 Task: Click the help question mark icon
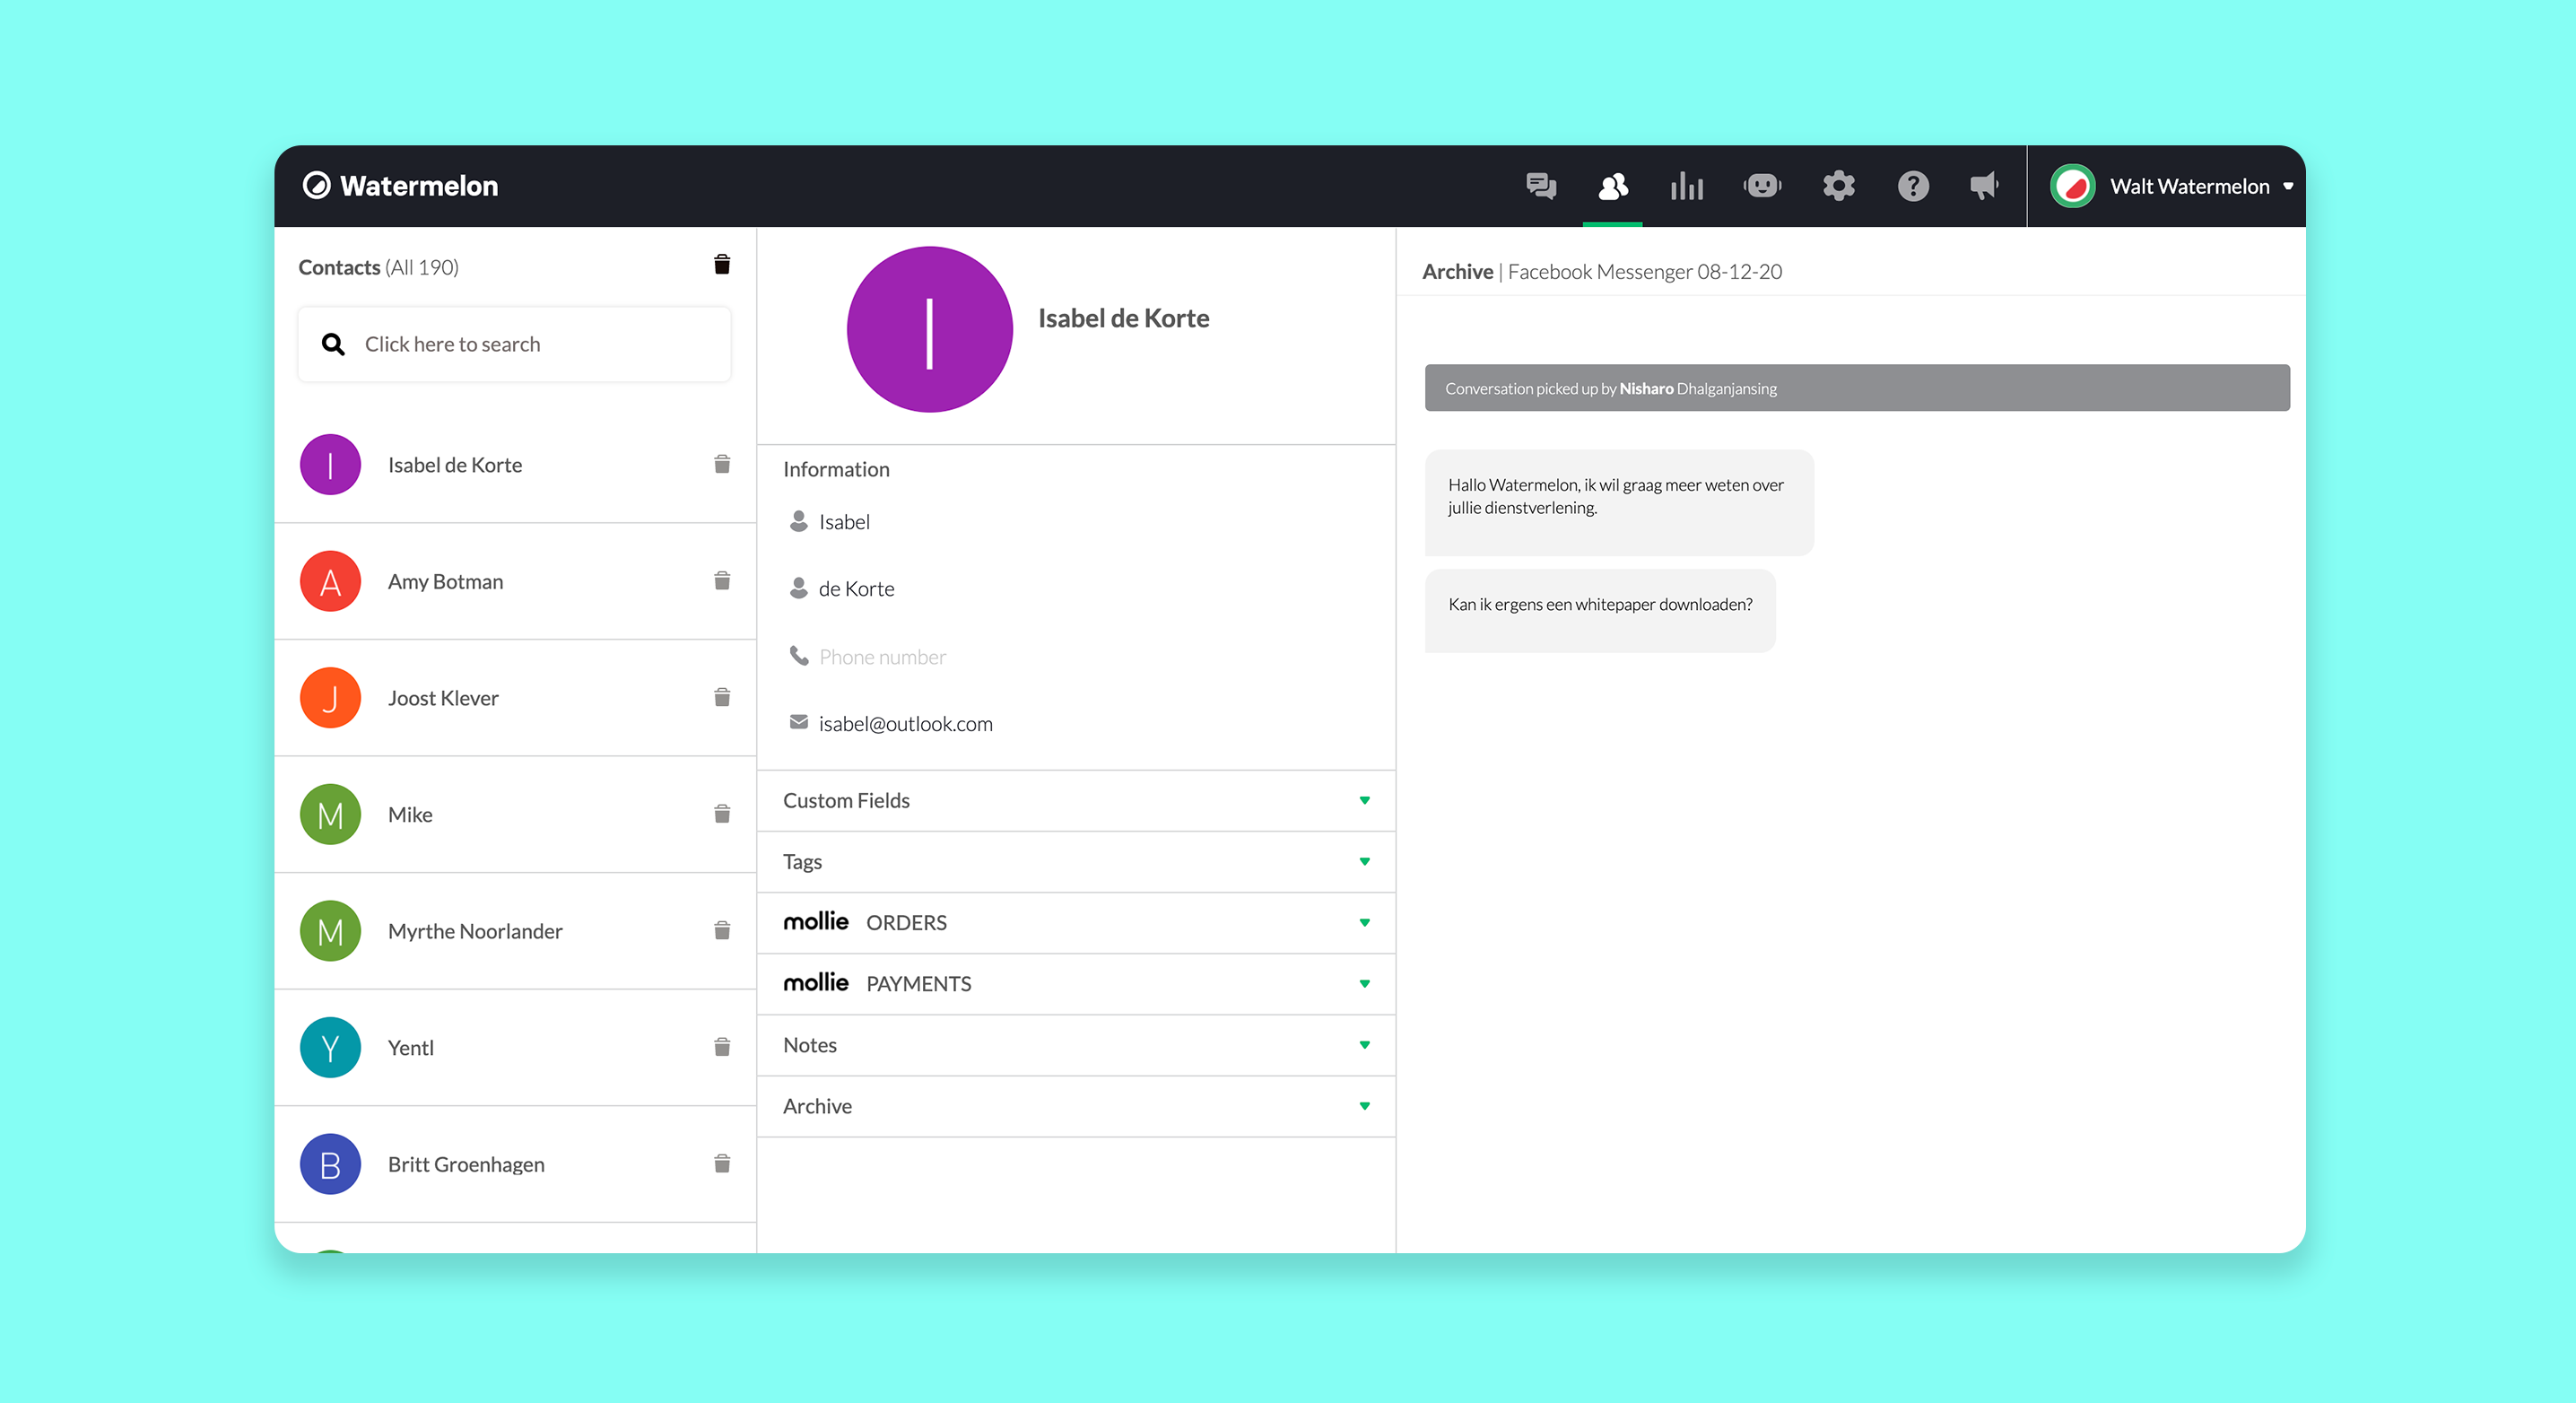[x=1912, y=186]
